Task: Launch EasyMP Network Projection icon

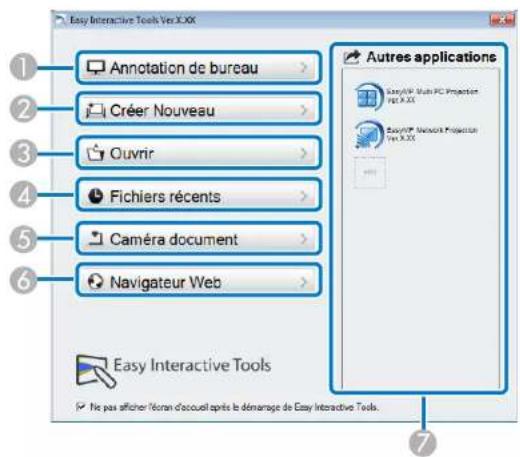Action: tap(369, 135)
